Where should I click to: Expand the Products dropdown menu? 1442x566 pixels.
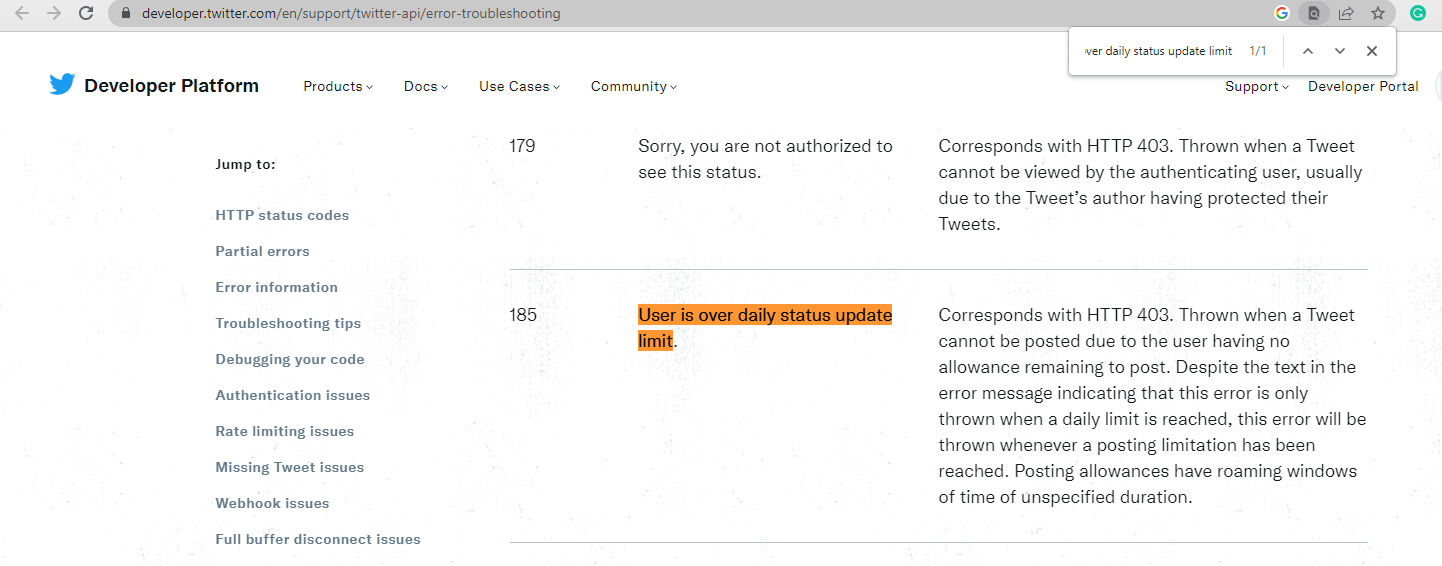[338, 86]
